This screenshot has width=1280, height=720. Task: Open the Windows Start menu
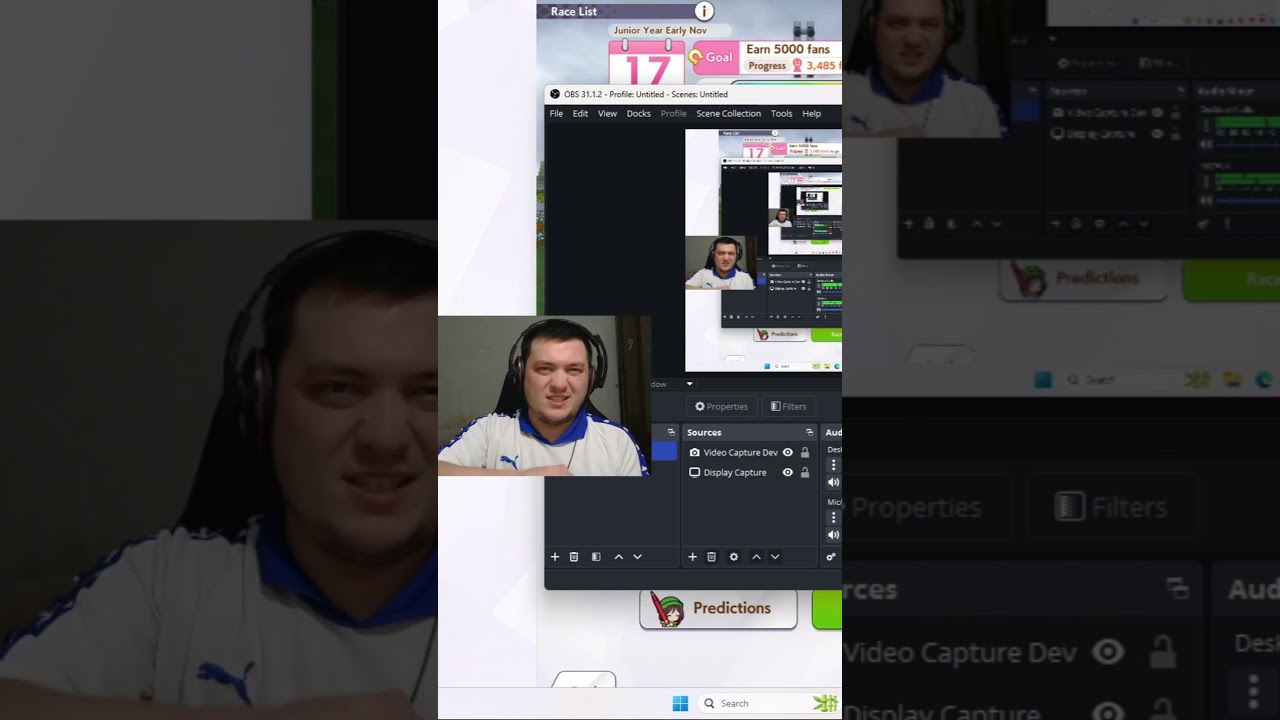(680, 703)
